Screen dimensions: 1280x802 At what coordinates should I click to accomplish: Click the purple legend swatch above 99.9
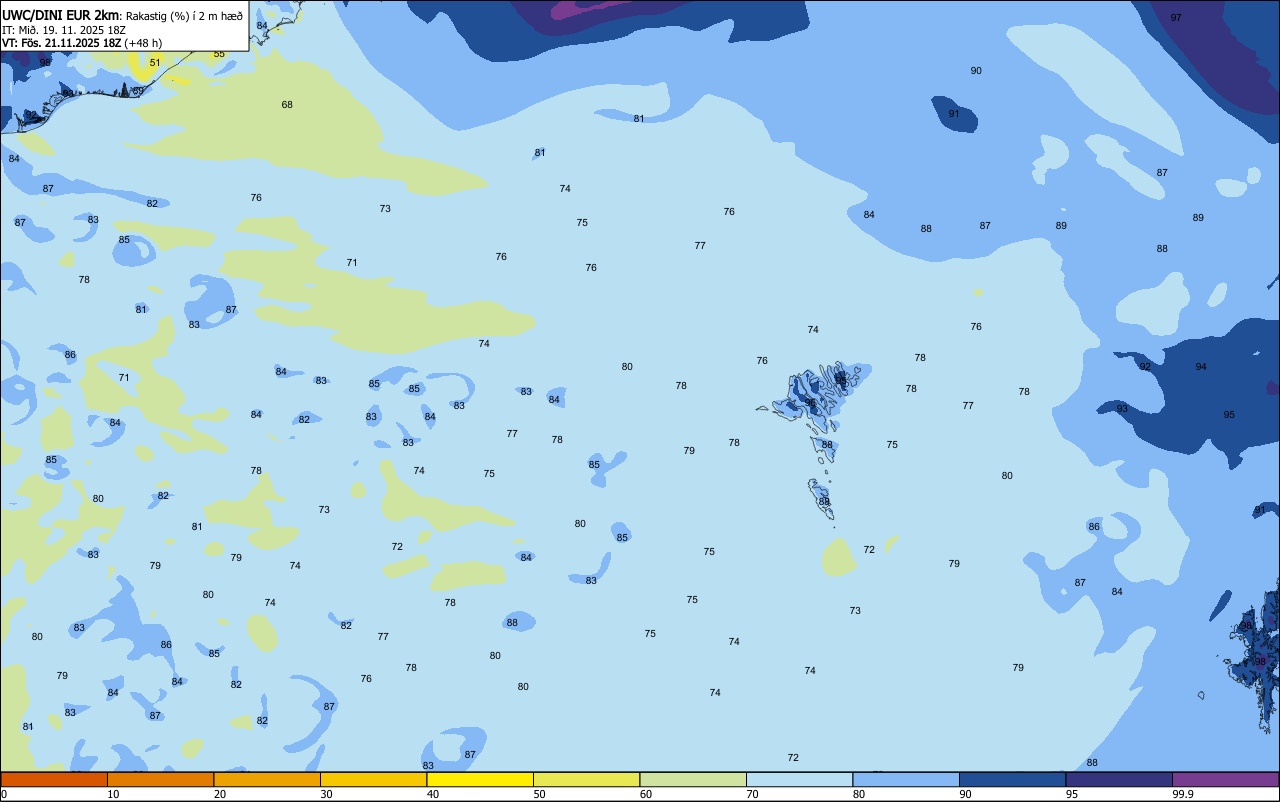click(x=1226, y=779)
